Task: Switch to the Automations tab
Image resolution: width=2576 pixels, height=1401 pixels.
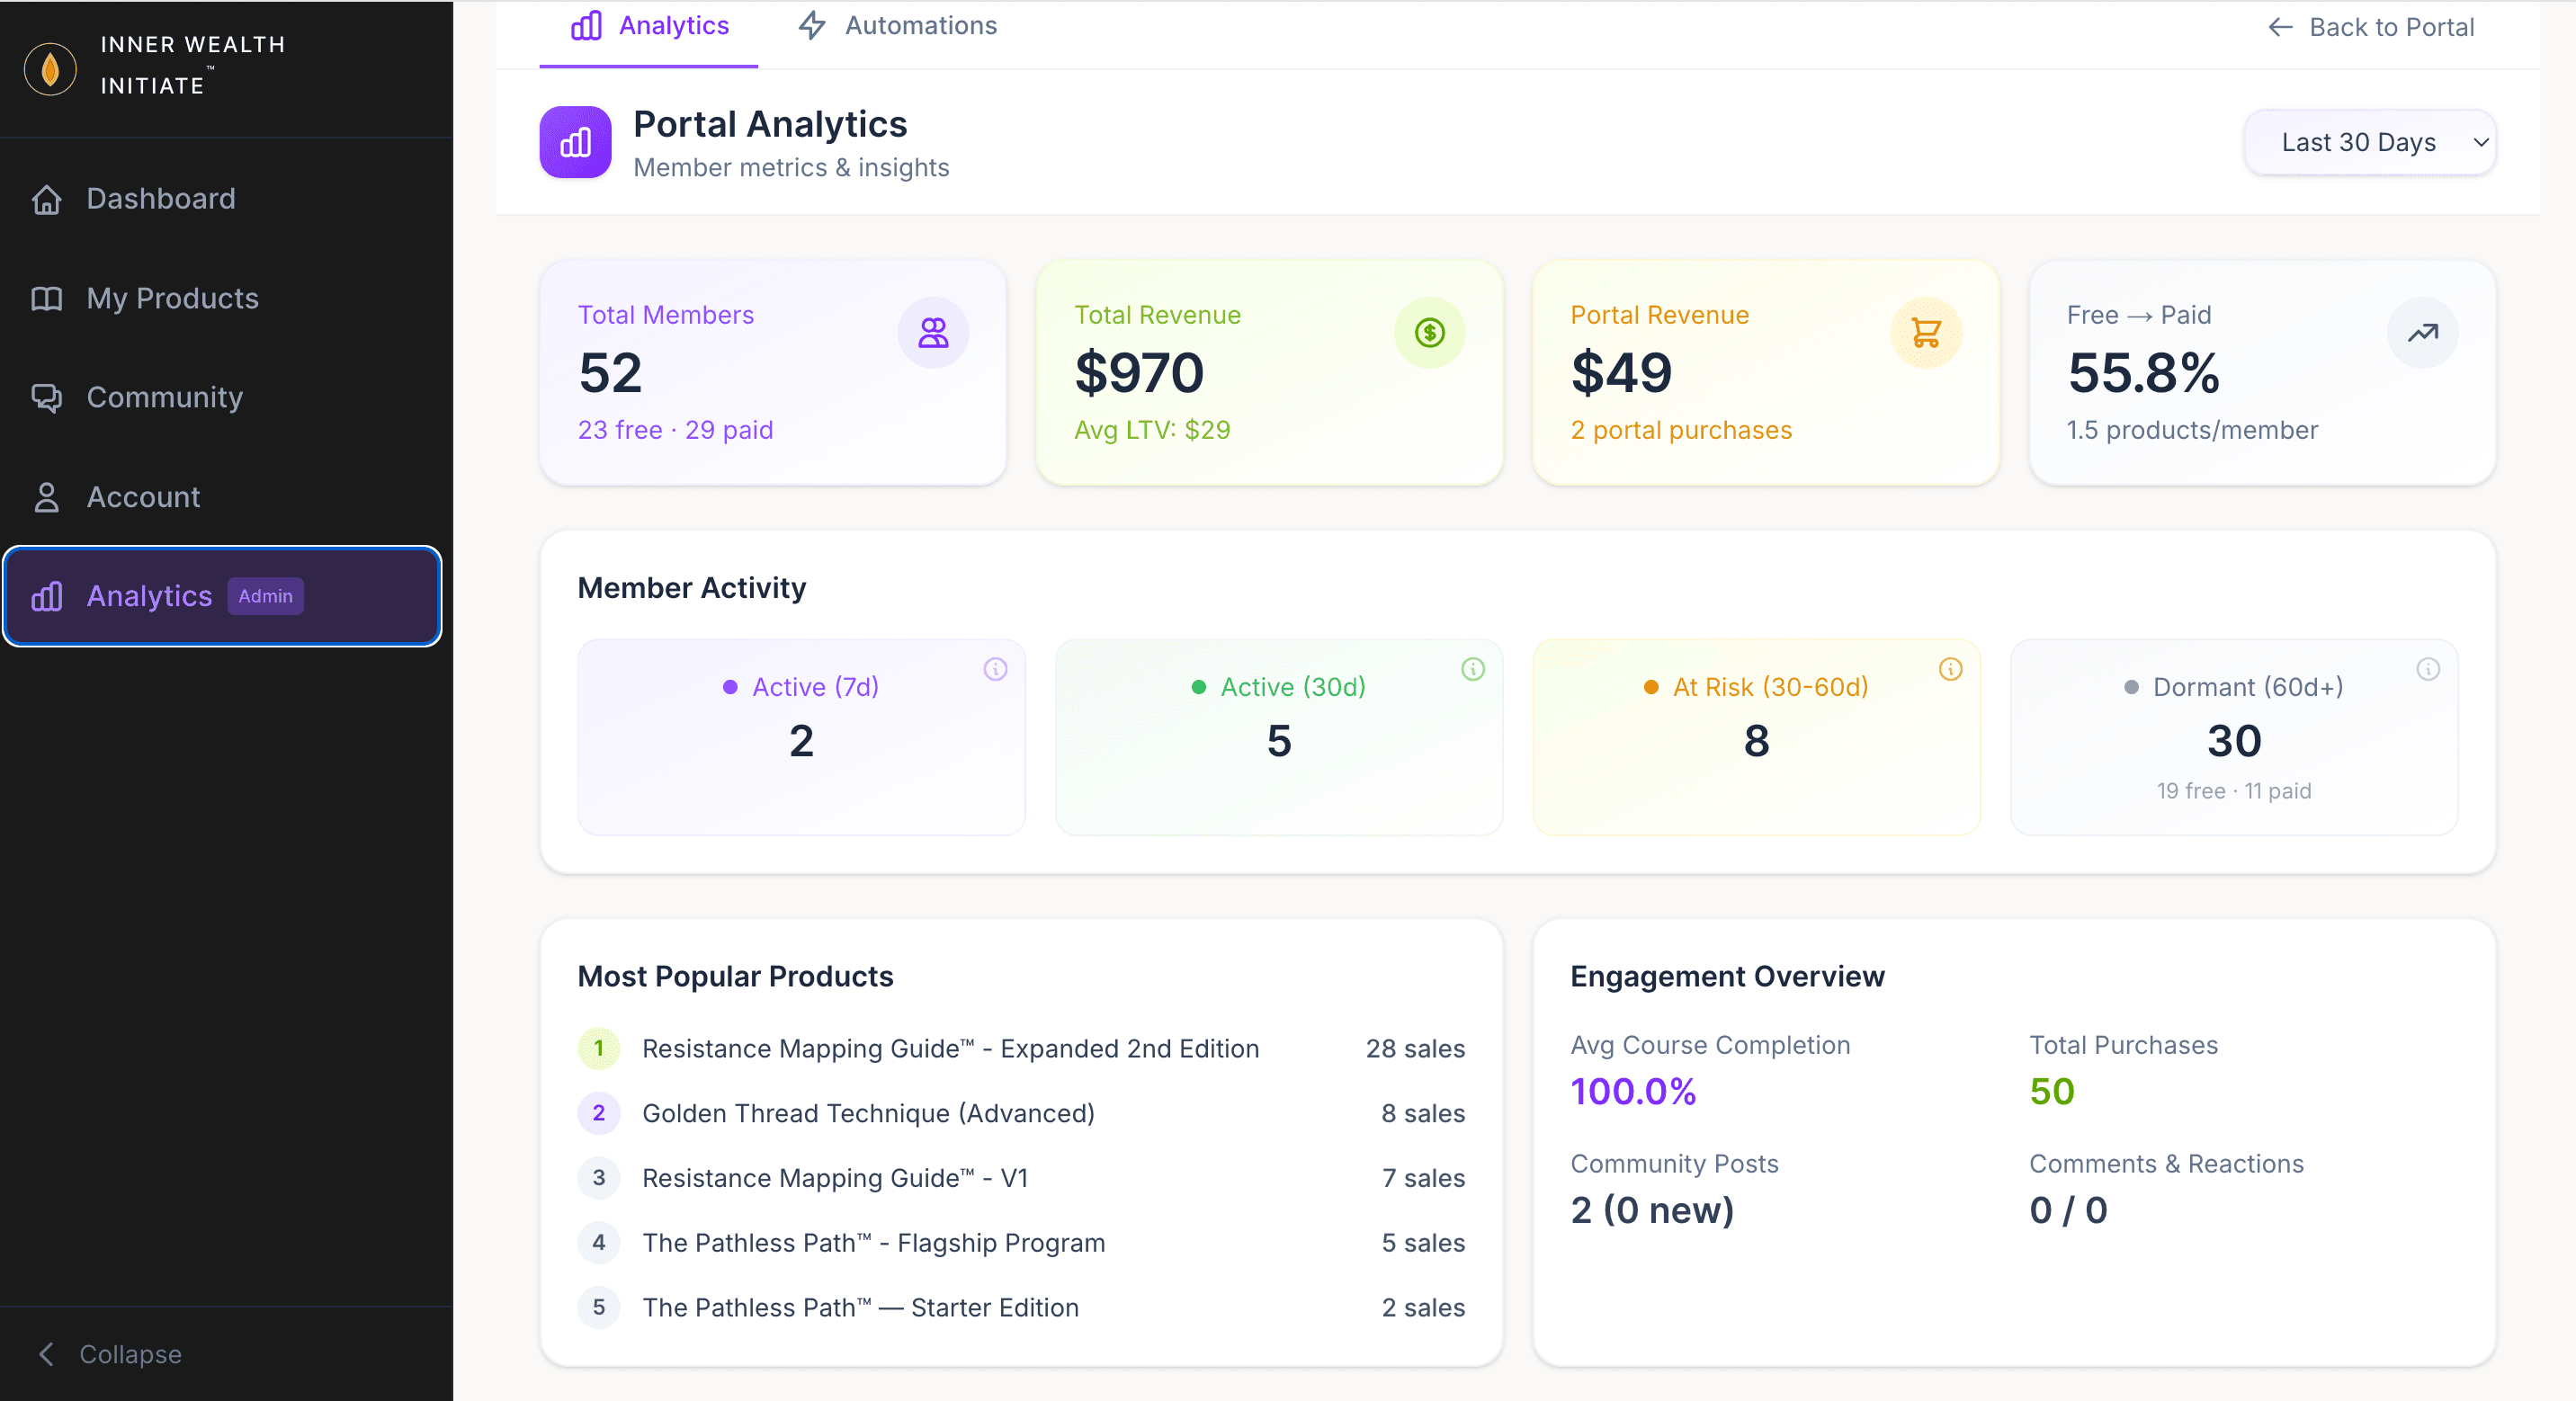Action: [895, 25]
